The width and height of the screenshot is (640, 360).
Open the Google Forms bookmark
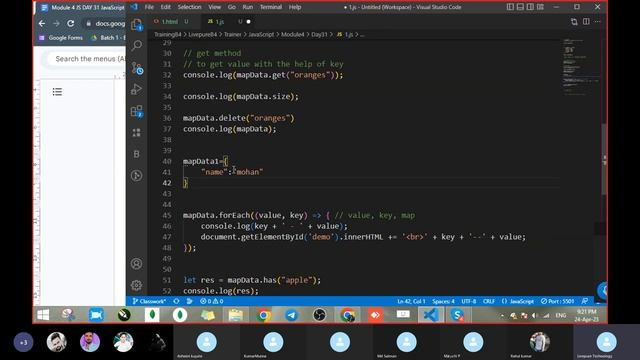(61, 38)
